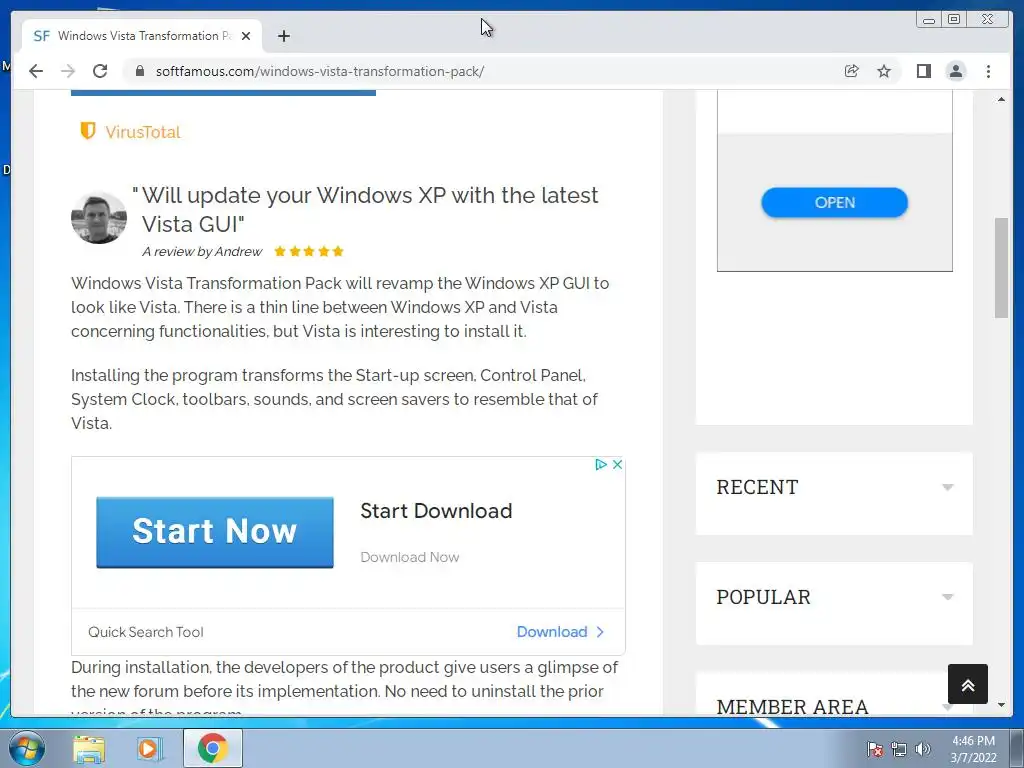Open the Windows Start menu orb
Image resolution: width=1024 pixels, height=768 pixels.
tap(26, 748)
